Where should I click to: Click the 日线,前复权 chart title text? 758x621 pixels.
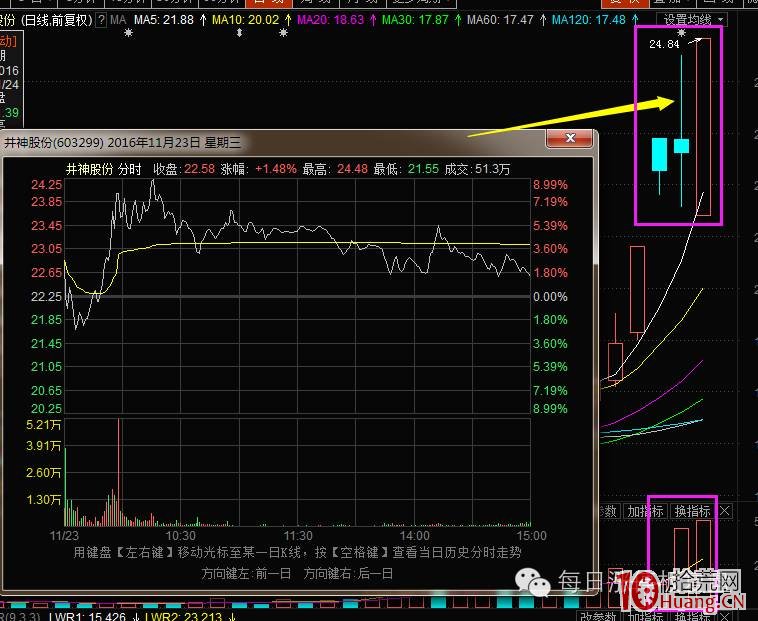coord(57,20)
